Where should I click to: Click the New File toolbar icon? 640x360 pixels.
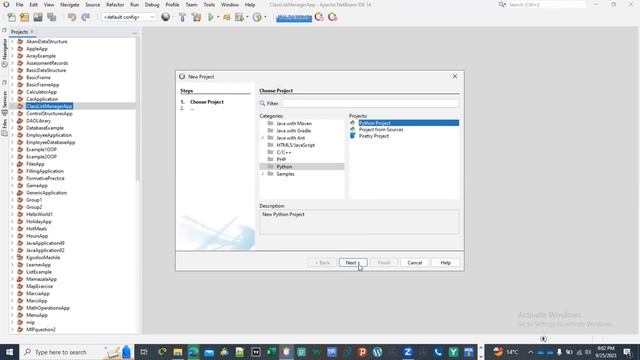click(x=11, y=17)
